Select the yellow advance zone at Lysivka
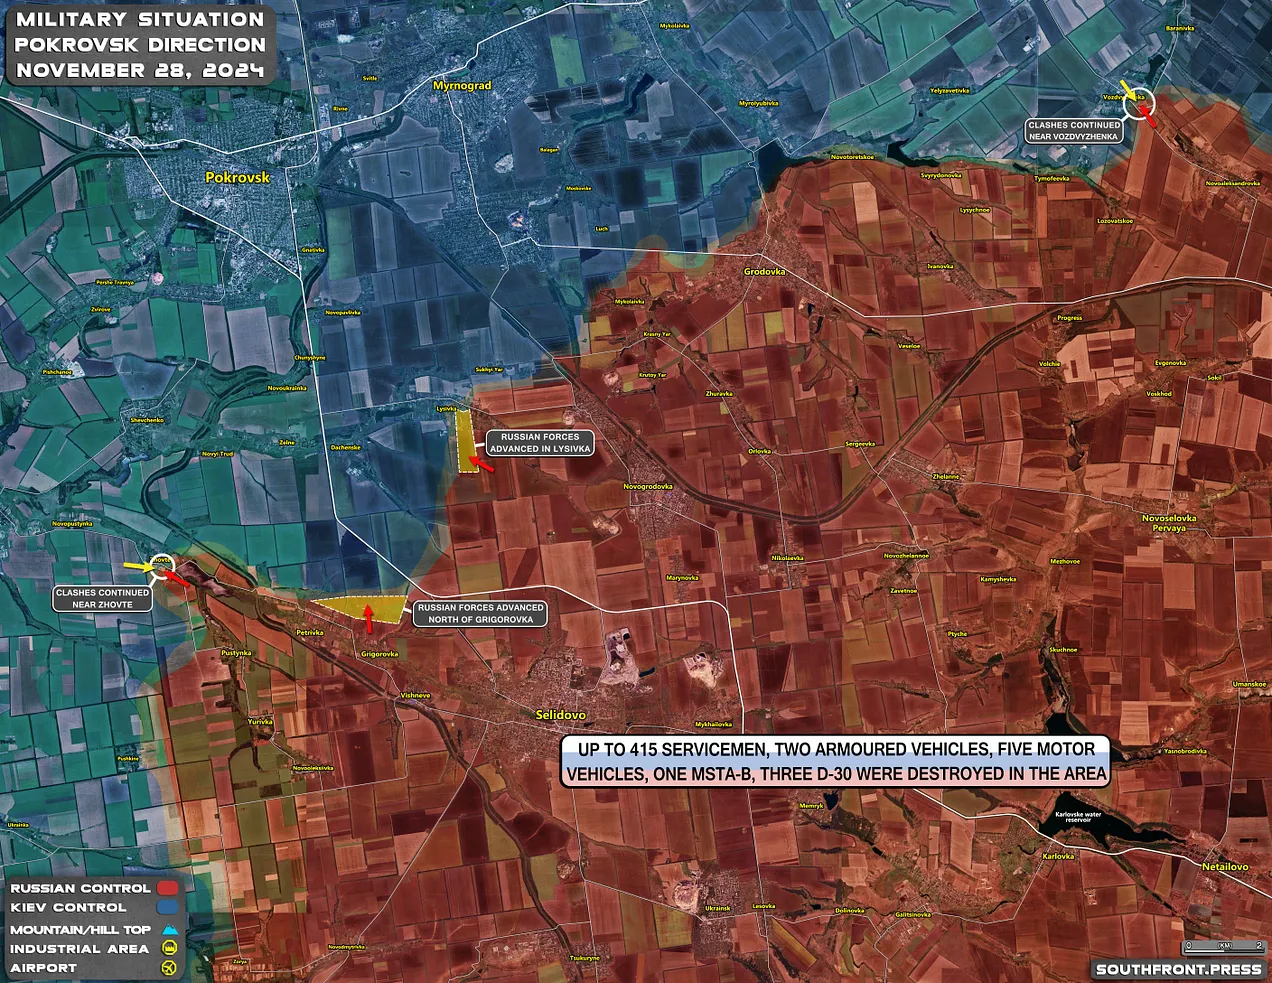Viewport: 1272px width, 983px height. tap(465, 440)
